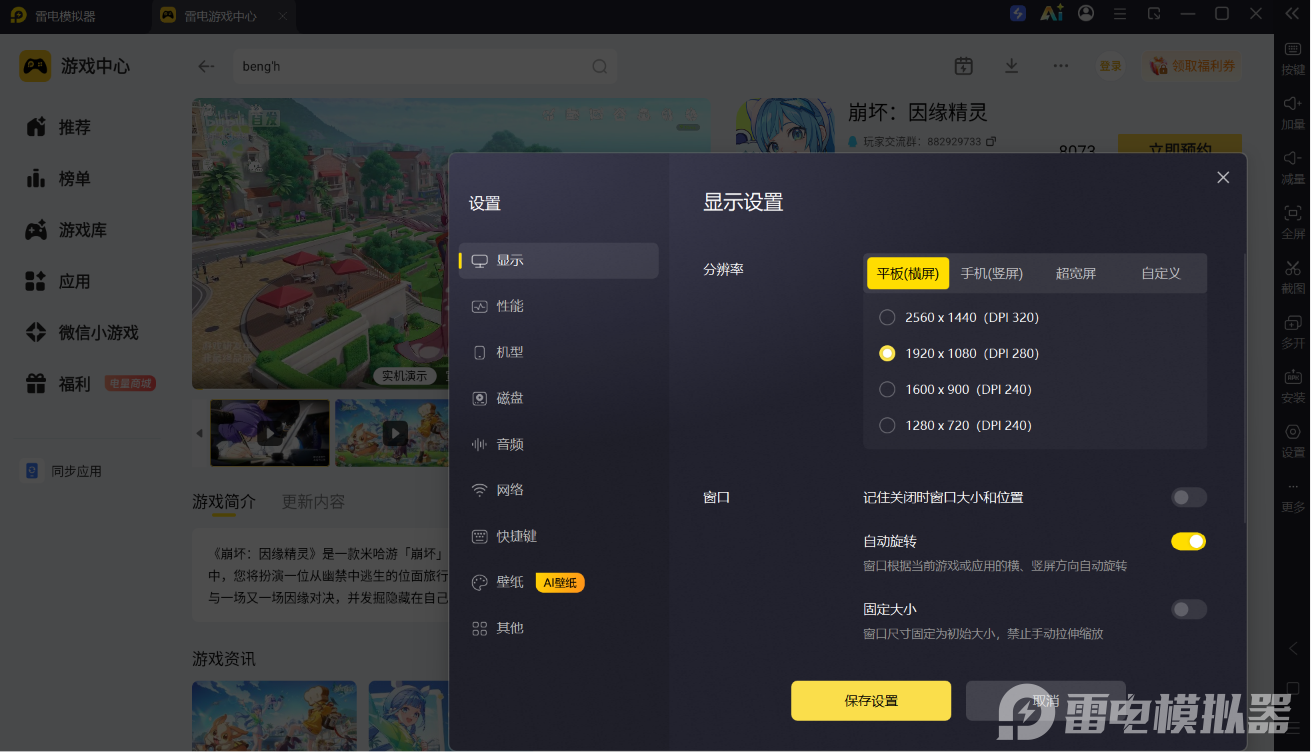Click the 取消 button
Screen dimensions: 1311x752
tap(1046, 701)
